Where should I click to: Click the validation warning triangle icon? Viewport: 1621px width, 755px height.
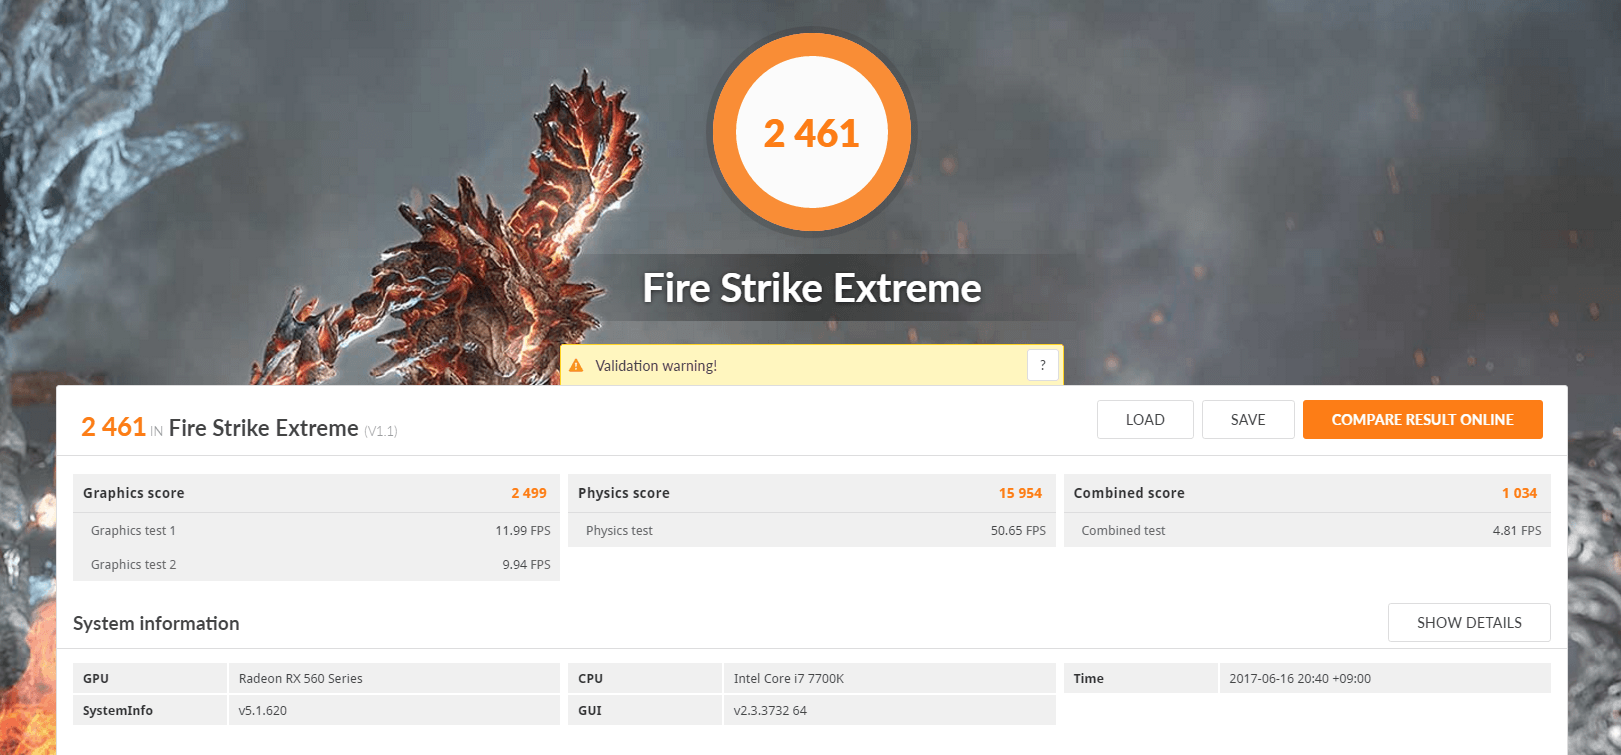point(576,366)
